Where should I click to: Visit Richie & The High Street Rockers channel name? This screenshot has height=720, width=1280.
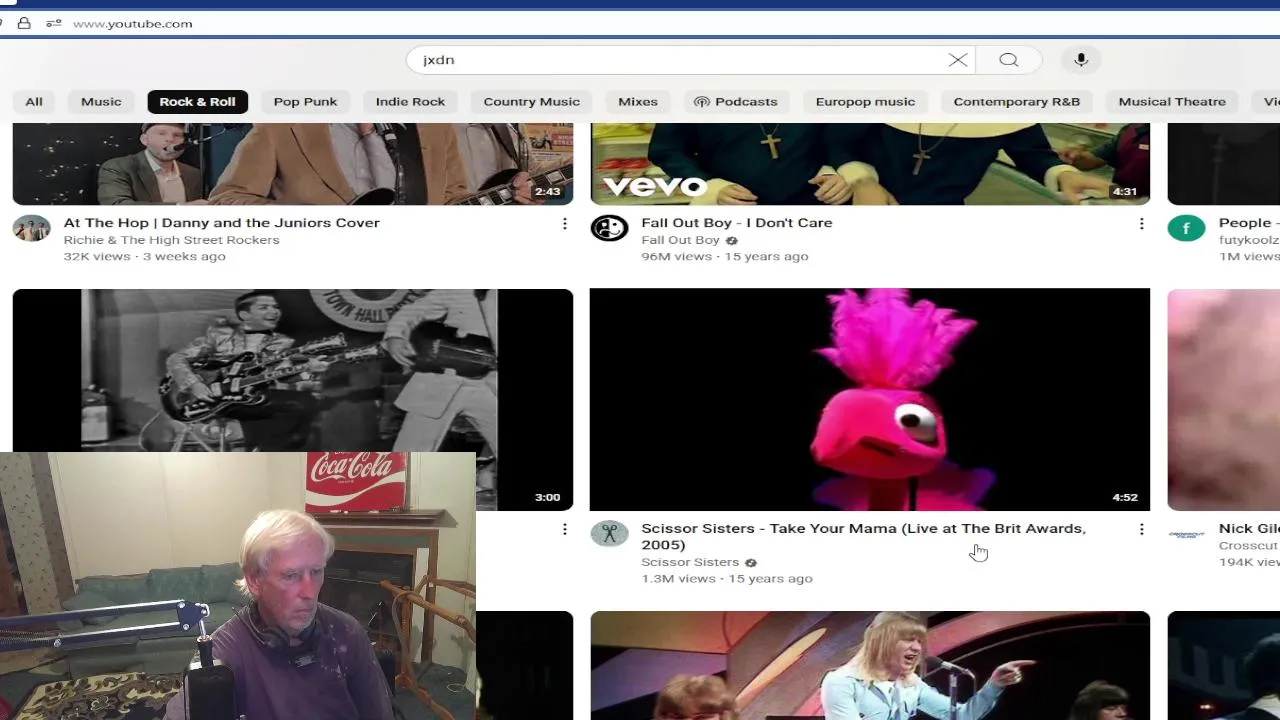pyautogui.click(x=171, y=240)
